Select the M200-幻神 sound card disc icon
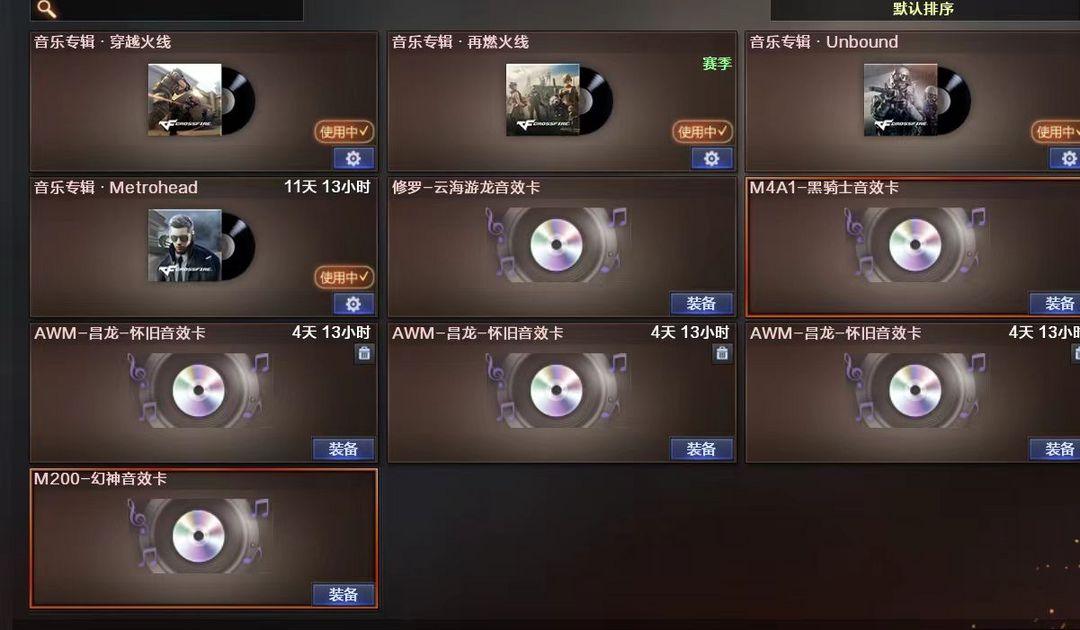 click(199, 536)
